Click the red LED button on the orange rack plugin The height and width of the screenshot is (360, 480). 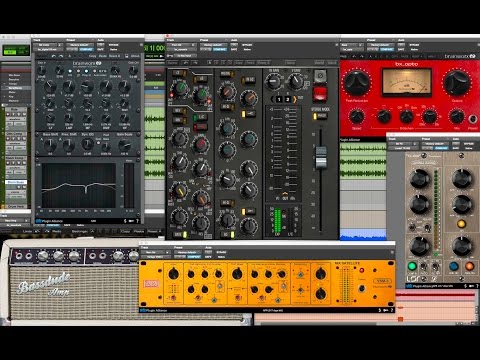coord(362,270)
